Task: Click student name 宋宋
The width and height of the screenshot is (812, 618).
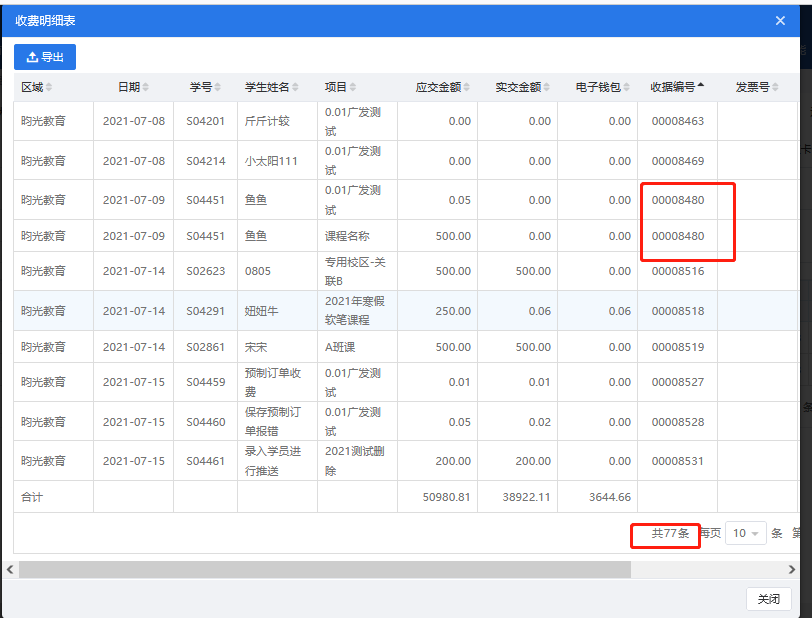Action: point(255,347)
